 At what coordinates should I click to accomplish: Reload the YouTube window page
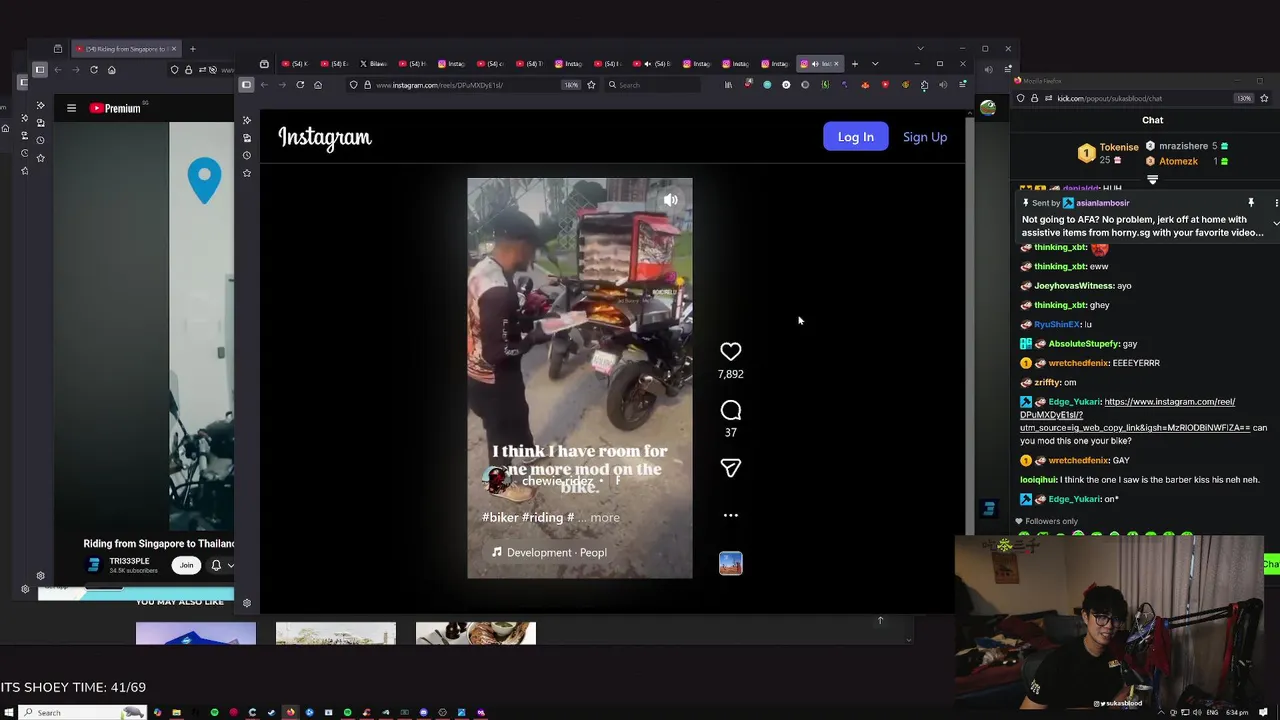tap(94, 70)
